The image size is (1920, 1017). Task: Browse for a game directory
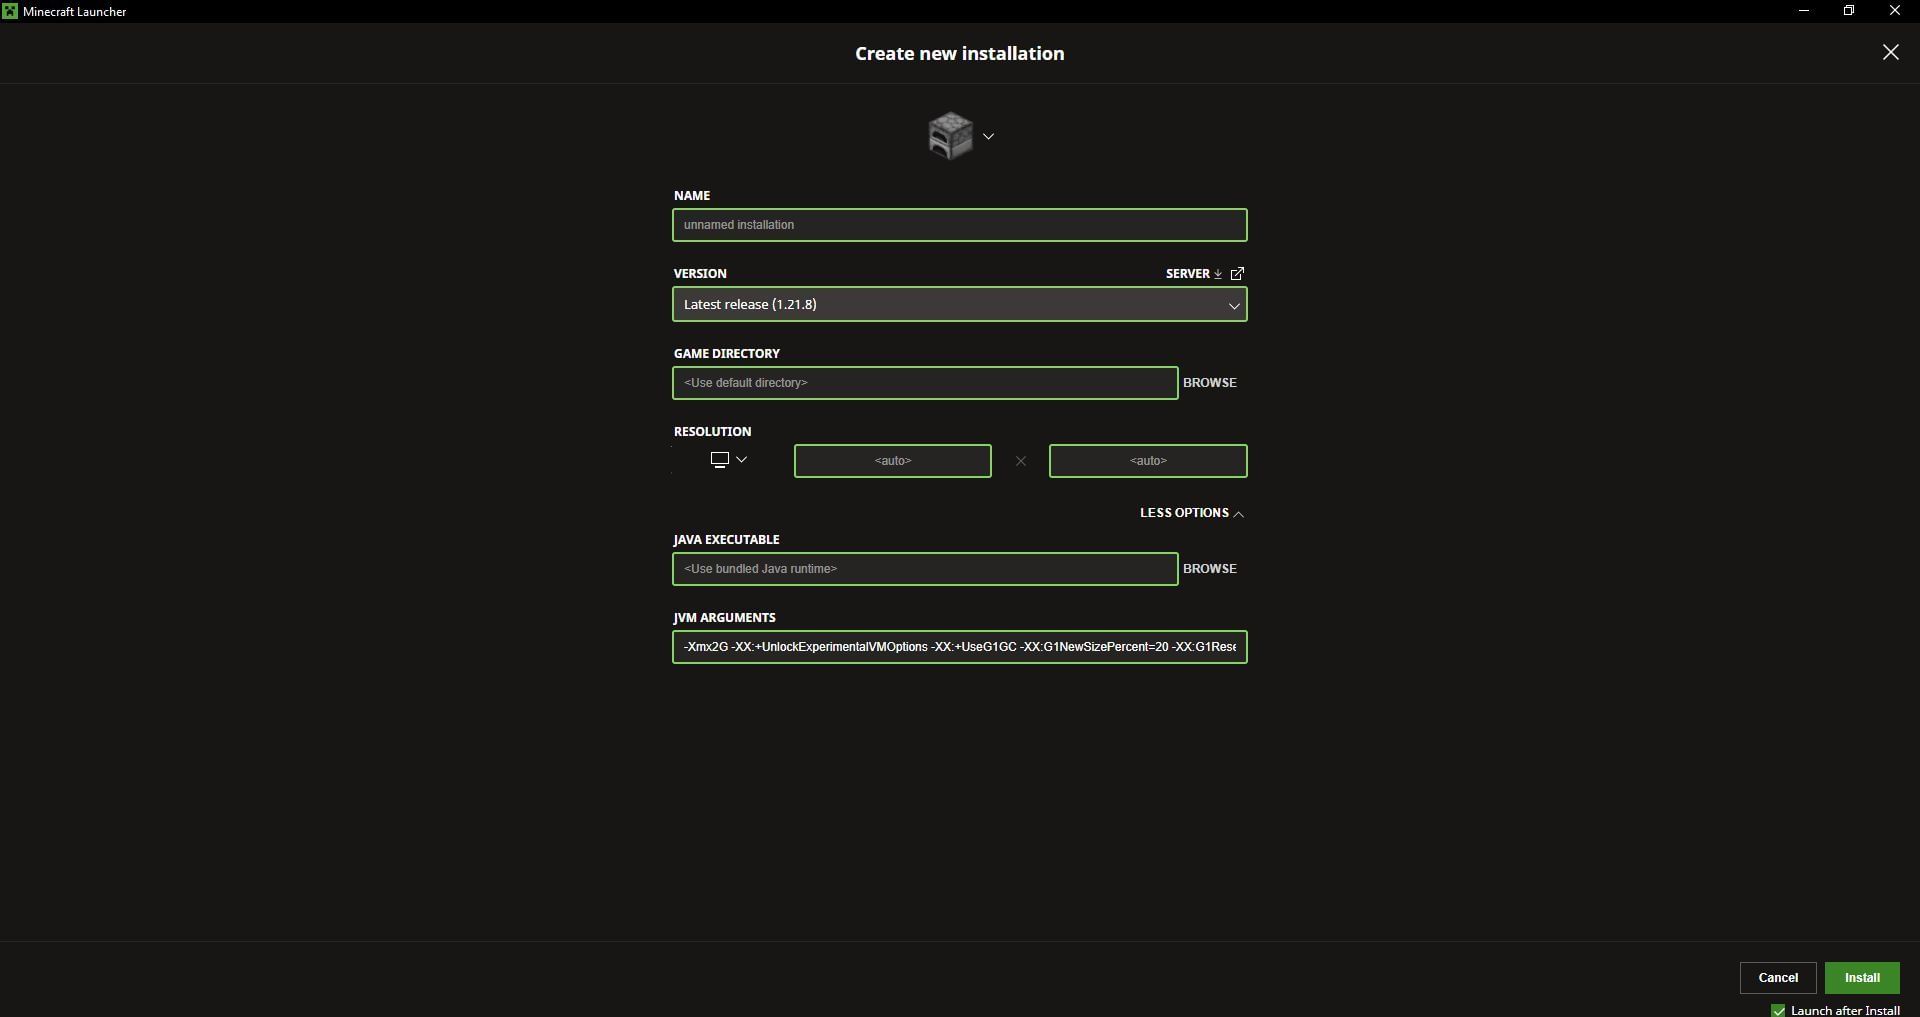(1209, 382)
